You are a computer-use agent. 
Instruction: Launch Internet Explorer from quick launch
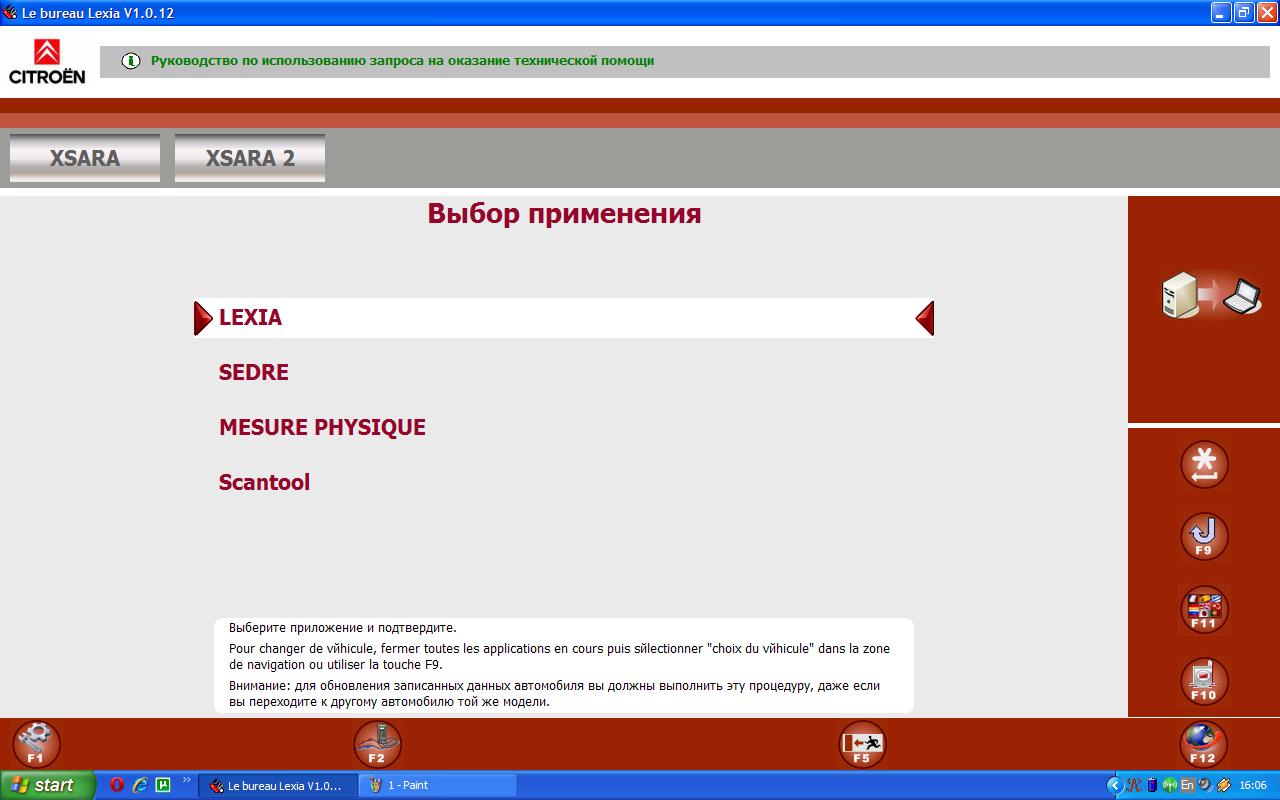[140, 785]
